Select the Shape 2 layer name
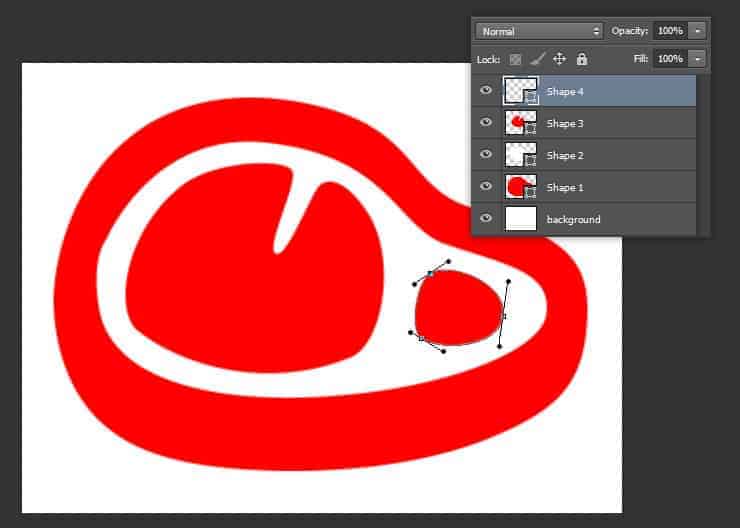This screenshot has height=528, width=740. coord(565,155)
